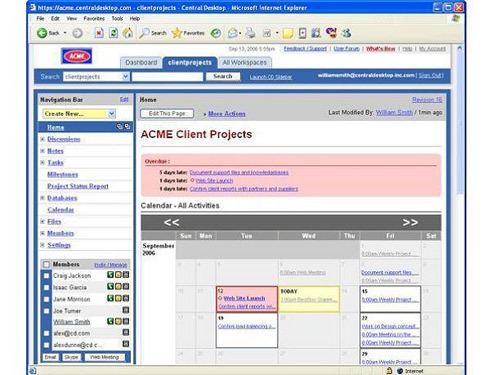Screen dimensions: 500x375
Task: Check the Jane Morrison checkbox
Action: (x=46, y=299)
